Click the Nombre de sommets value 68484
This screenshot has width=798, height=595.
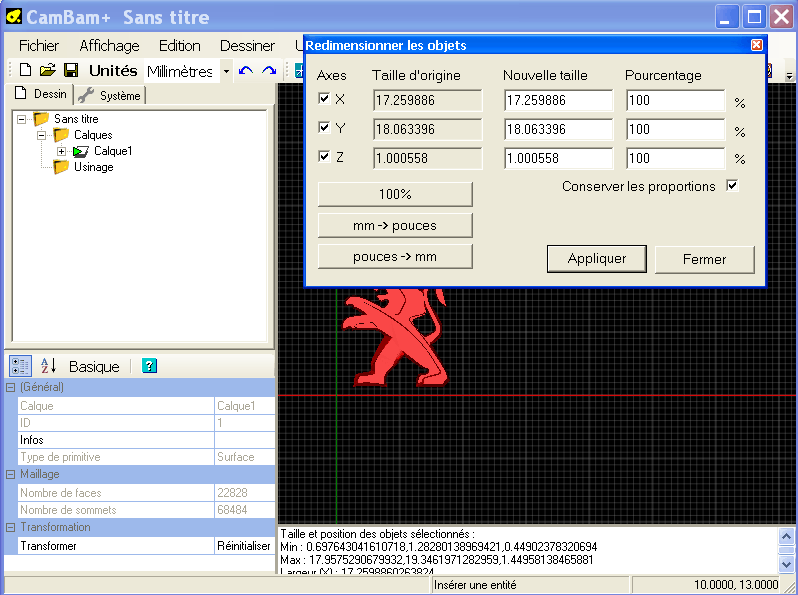(x=245, y=510)
